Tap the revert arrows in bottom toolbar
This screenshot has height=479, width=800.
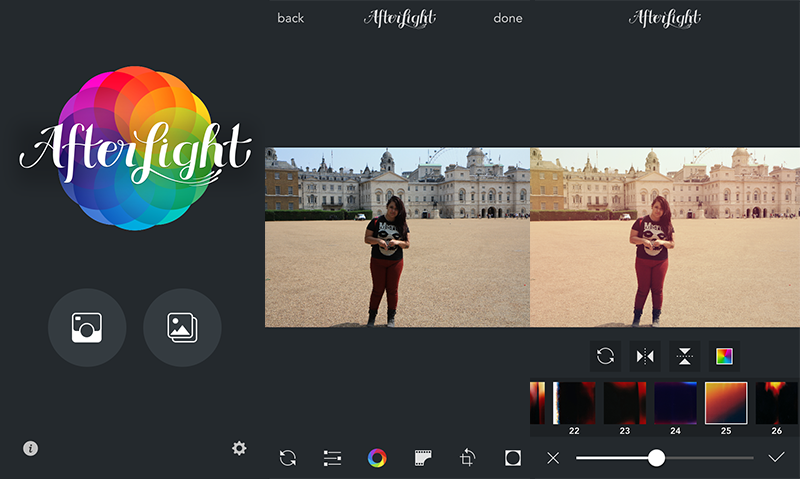(x=288, y=458)
